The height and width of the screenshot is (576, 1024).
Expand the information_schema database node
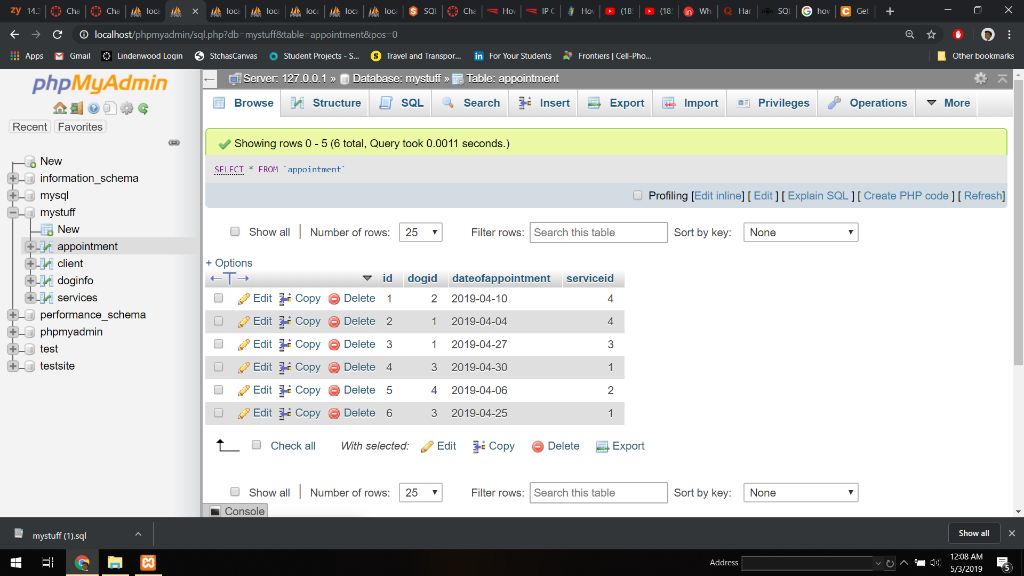click(13, 178)
